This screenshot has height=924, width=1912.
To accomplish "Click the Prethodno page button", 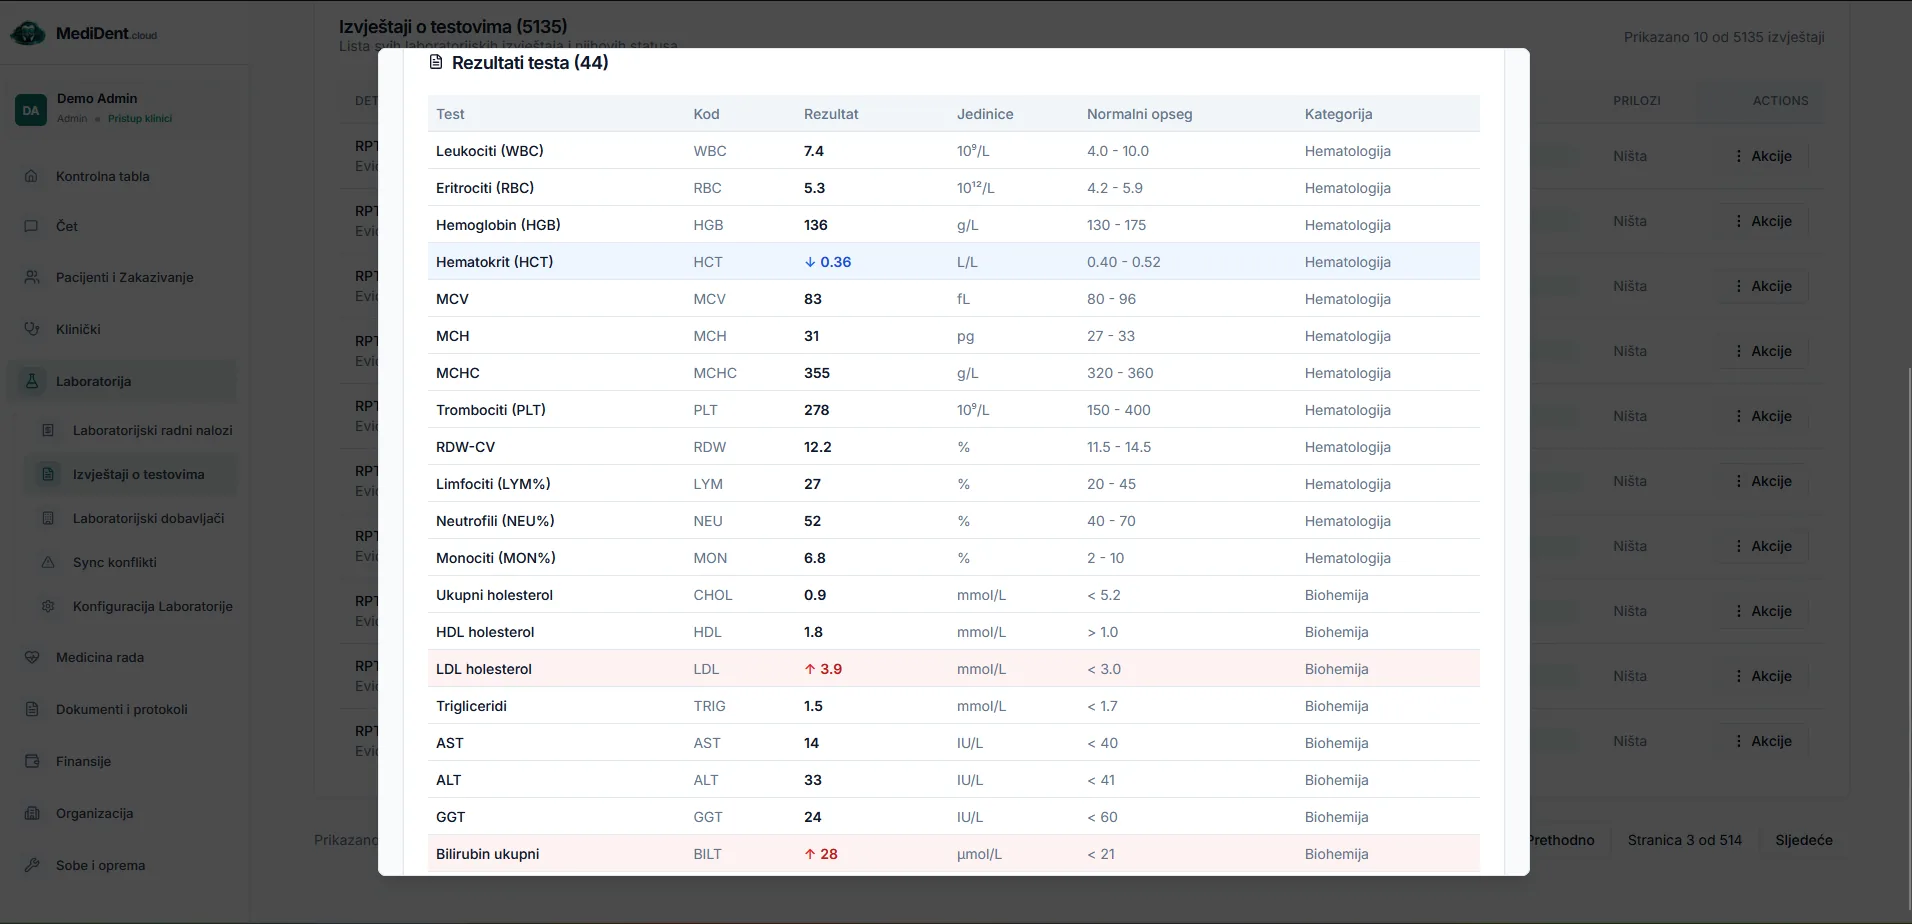I will tap(1561, 840).
